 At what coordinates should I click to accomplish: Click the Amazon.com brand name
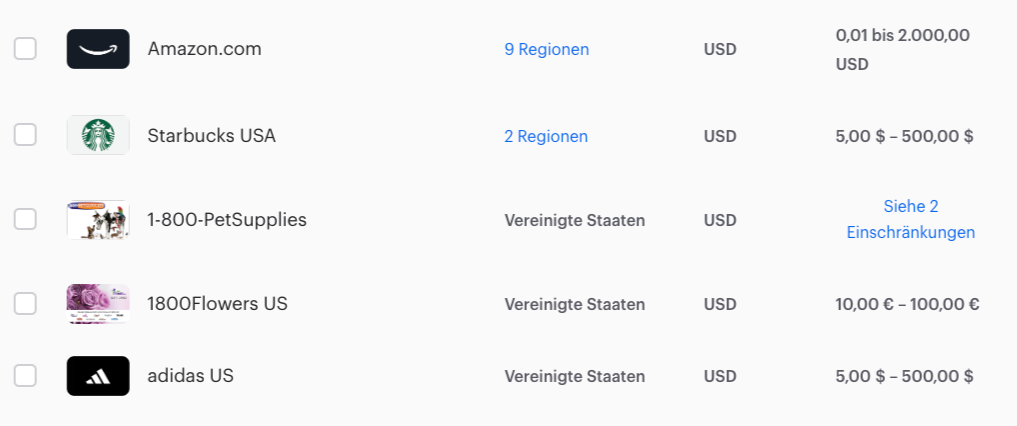(x=204, y=49)
